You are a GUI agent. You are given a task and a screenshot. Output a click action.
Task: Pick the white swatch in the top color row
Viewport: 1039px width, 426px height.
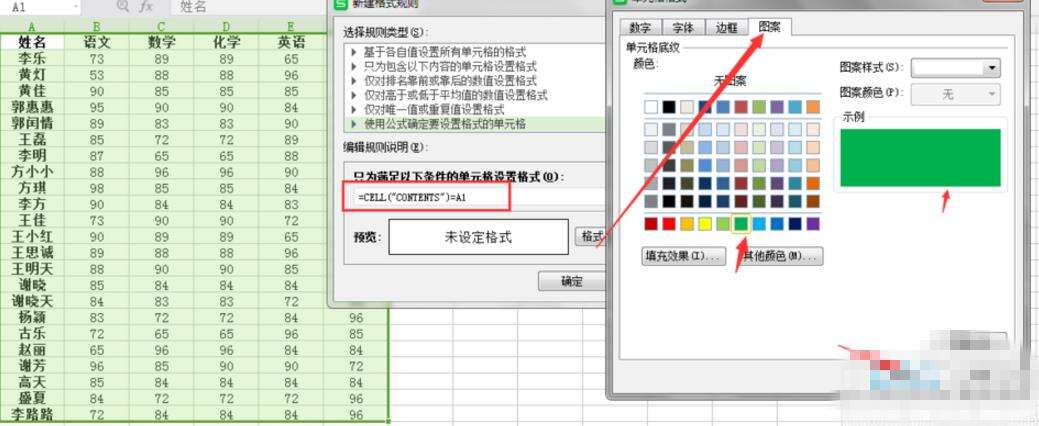point(651,107)
